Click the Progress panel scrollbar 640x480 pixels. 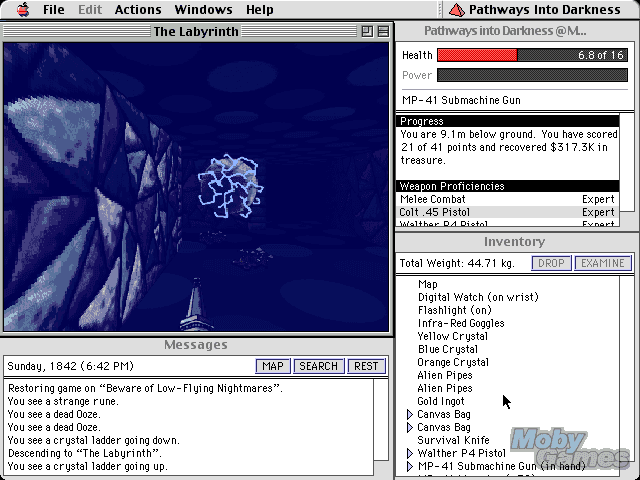click(627, 163)
